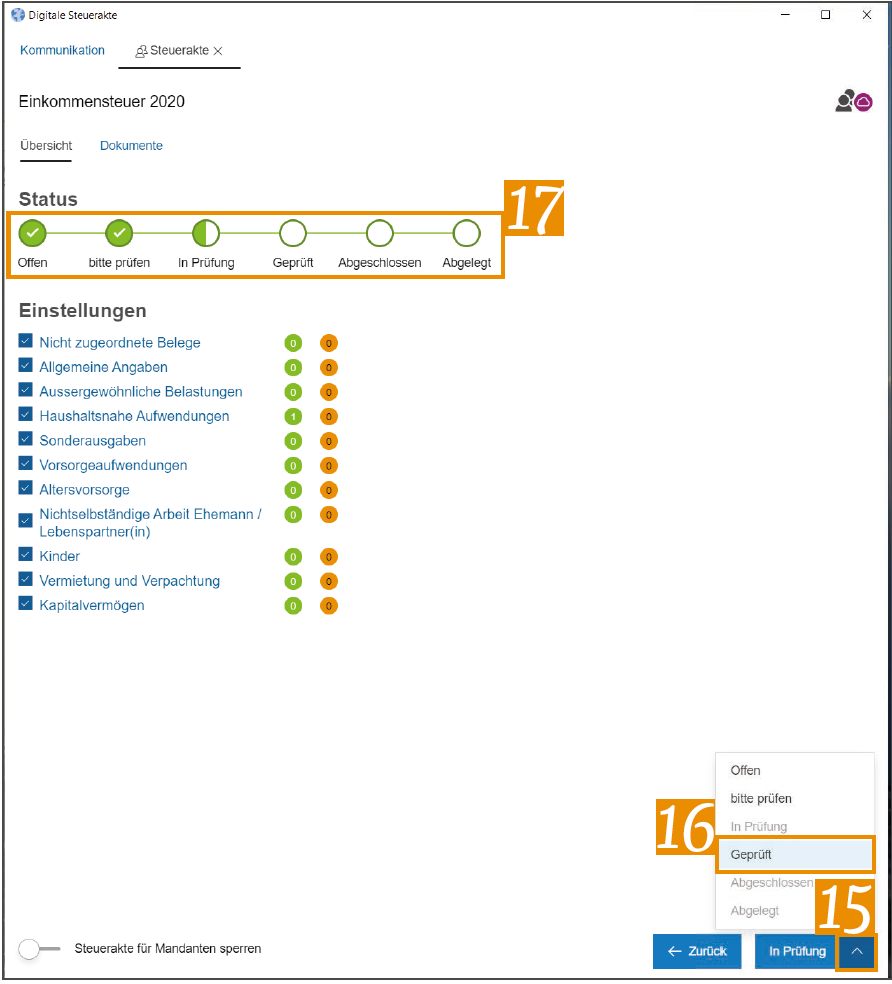Image resolution: width=892 pixels, height=984 pixels.
Task: Switch to the Kommunikation tab
Action: point(62,50)
